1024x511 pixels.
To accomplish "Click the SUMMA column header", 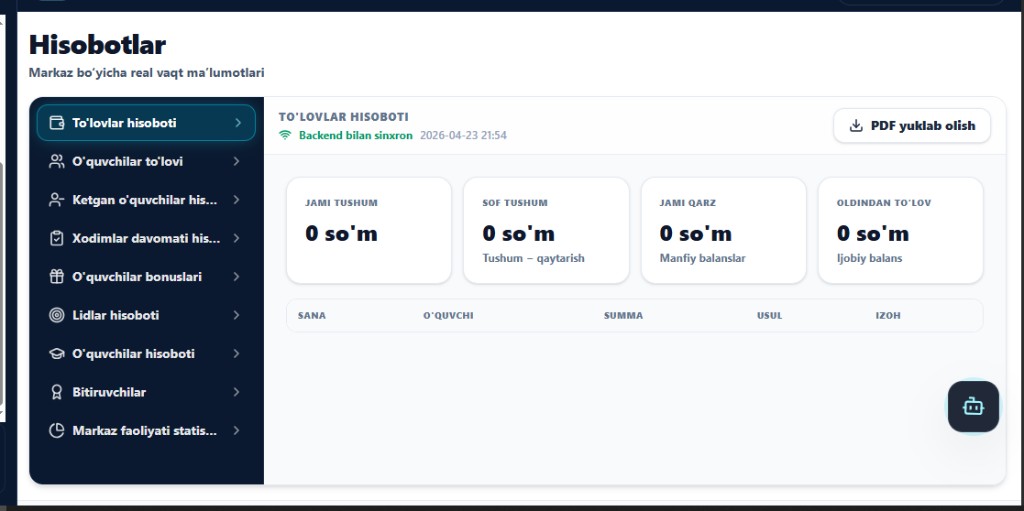I will (x=623, y=316).
